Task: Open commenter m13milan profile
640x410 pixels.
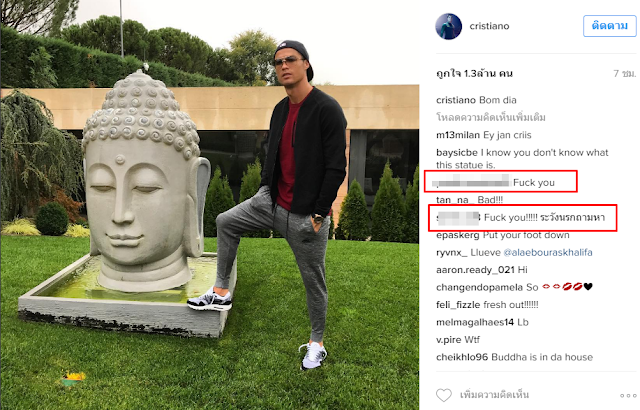Action: [458, 135]
